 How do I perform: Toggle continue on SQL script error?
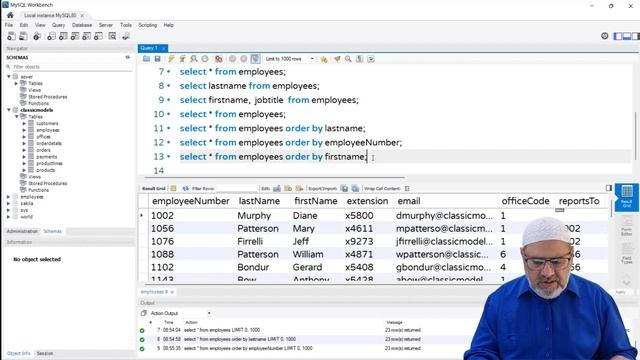point(219,59)
